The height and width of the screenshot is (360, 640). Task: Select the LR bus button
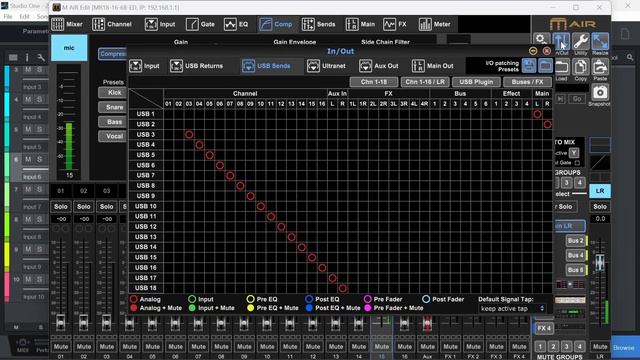click(x=600, y=191)
